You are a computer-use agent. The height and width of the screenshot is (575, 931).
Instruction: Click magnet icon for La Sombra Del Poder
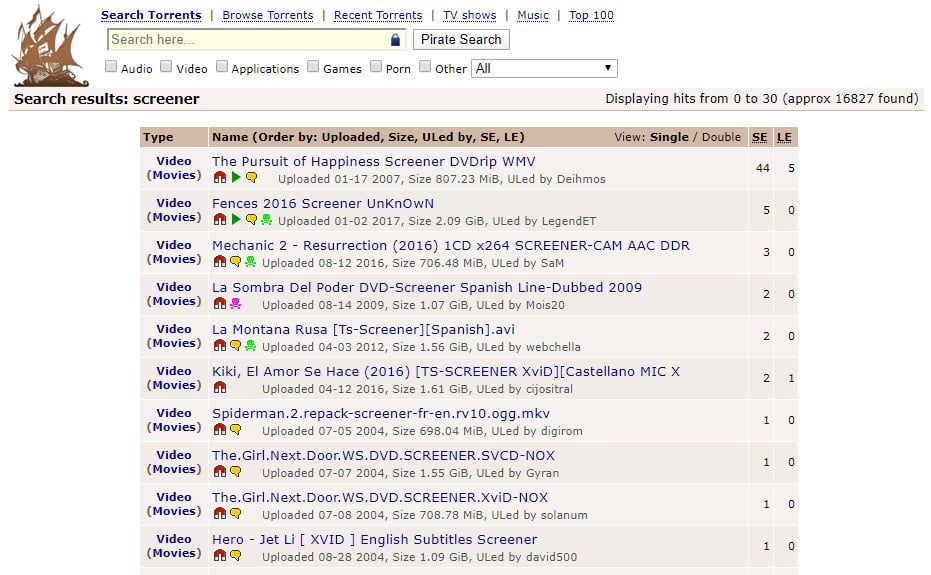[x=220, y=304]
